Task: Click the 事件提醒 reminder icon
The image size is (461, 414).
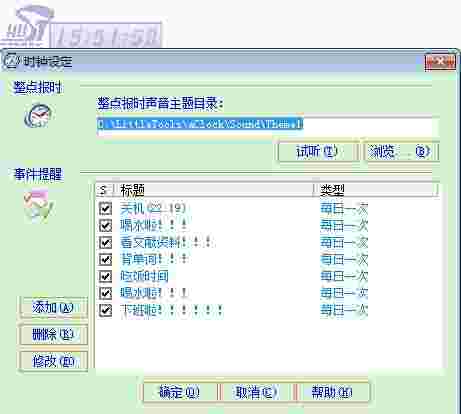Action: coord(38,206)
